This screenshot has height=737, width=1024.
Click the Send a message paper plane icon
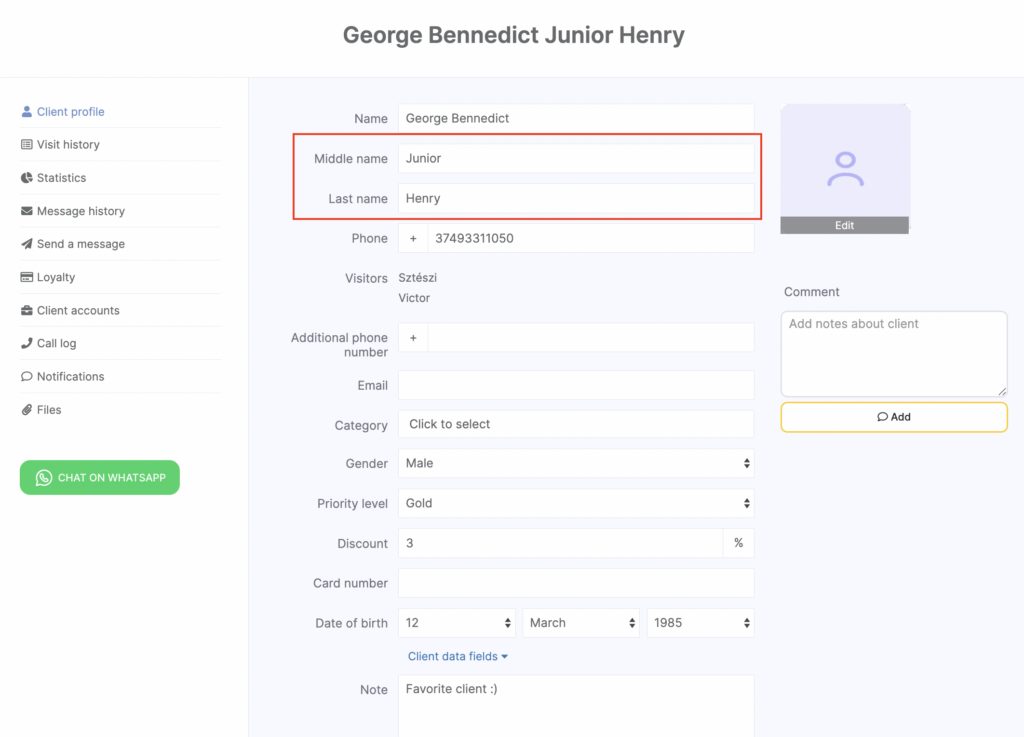[27, 244]
